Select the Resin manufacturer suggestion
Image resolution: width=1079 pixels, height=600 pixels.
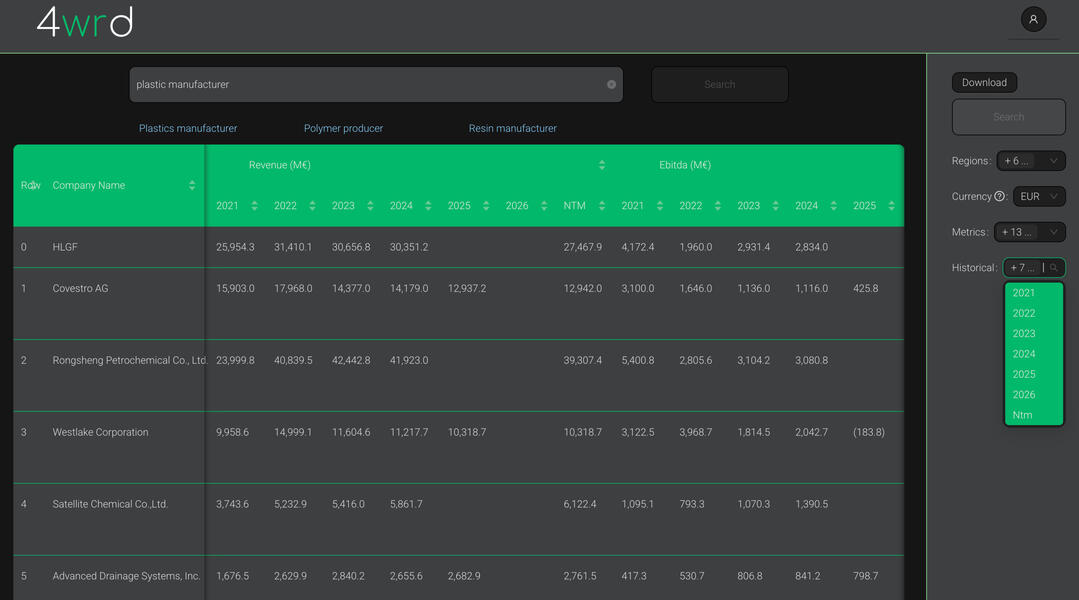tap(511, 128)
